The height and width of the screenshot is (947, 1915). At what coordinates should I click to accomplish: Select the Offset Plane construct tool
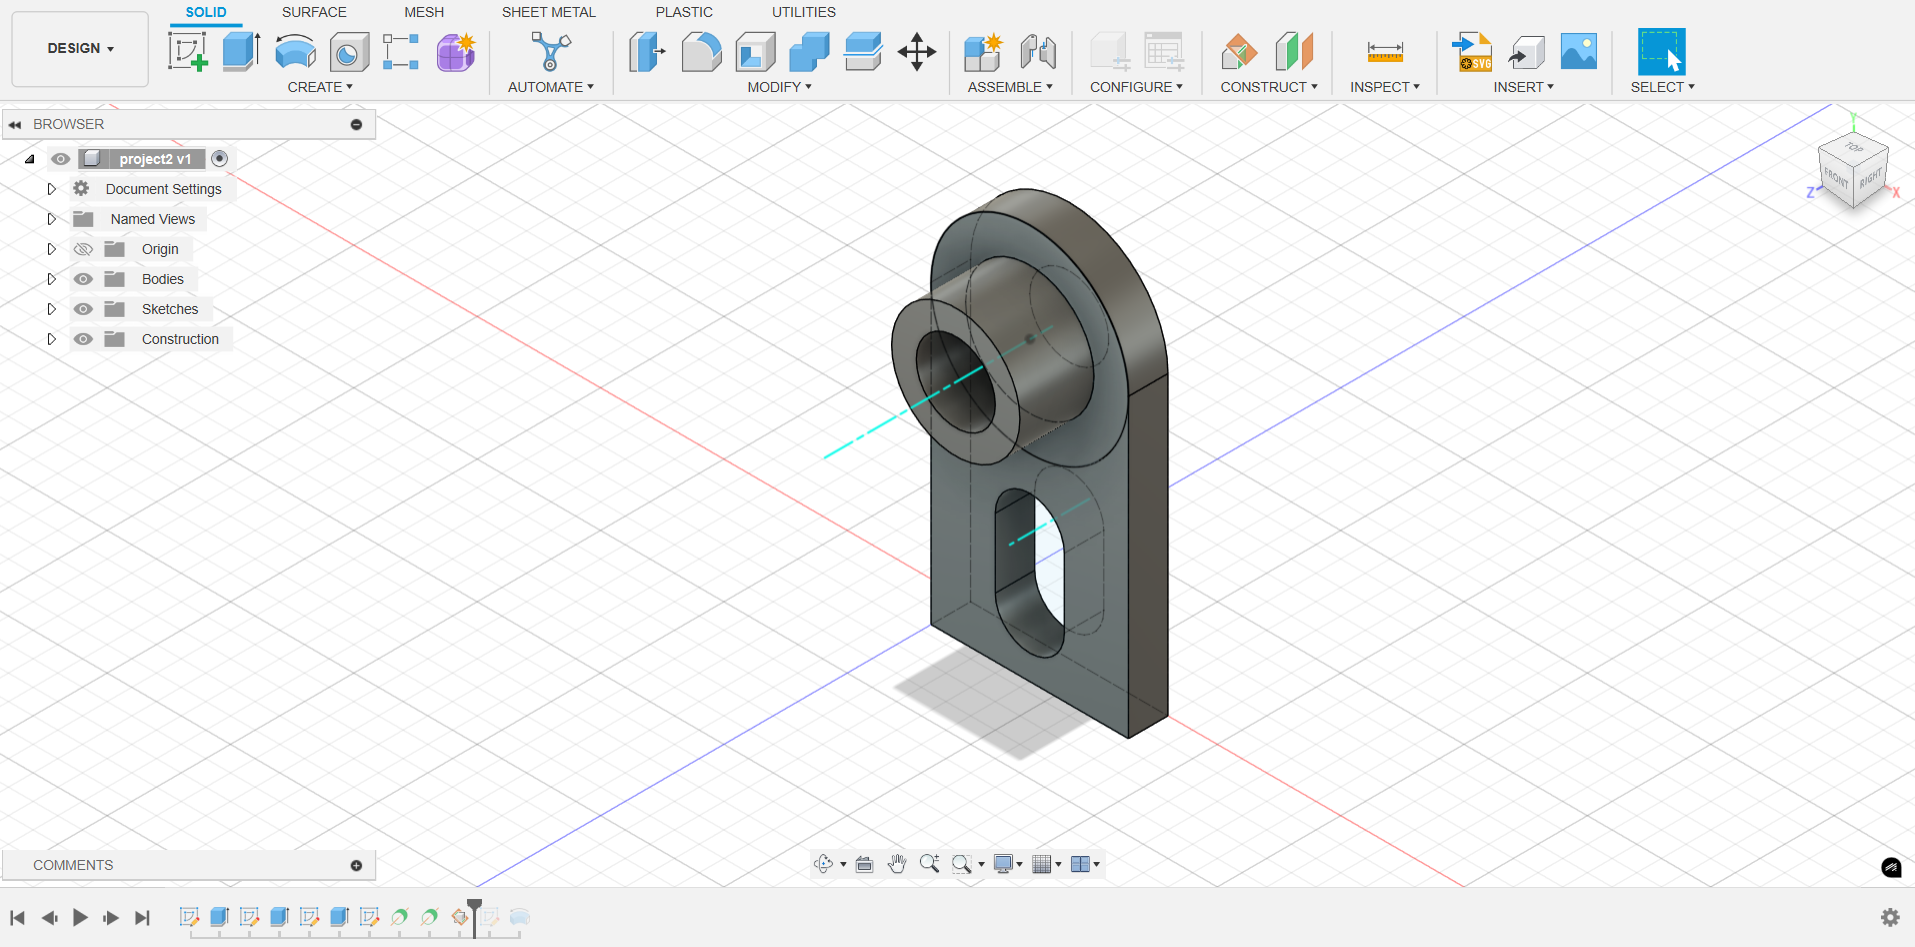pyautogui.click(x=1240, y=52)
